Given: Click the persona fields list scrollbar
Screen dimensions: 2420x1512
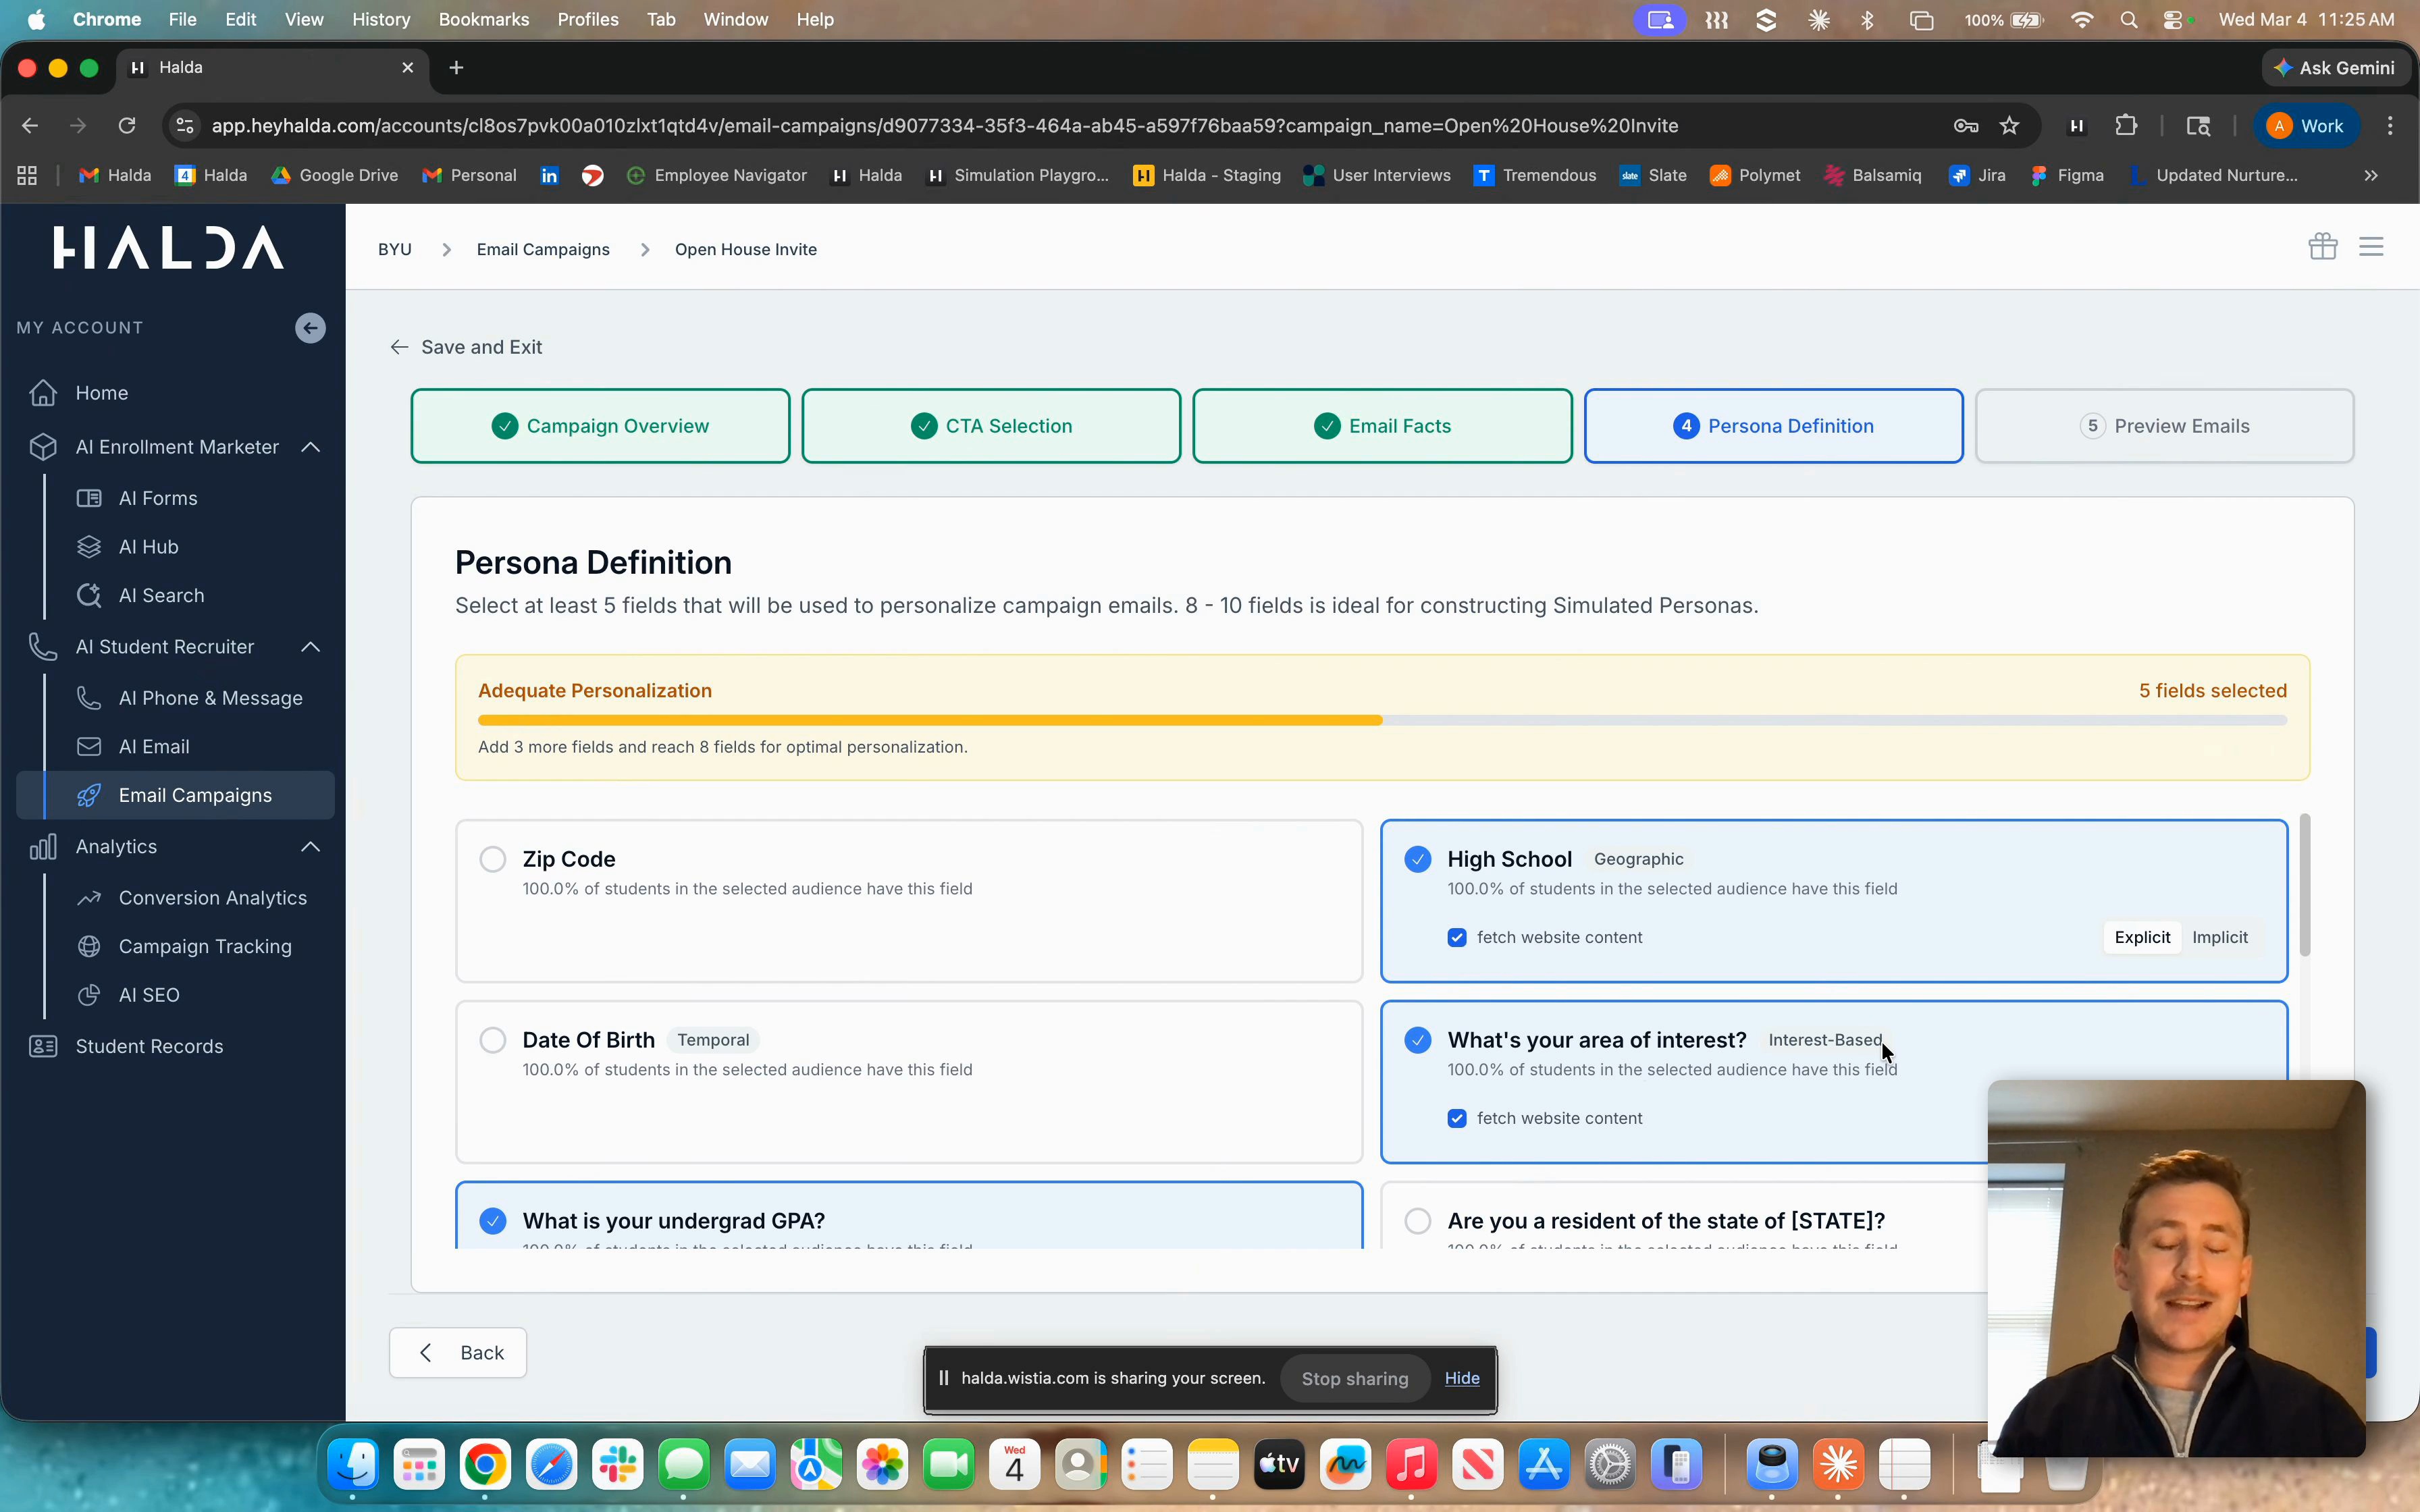Looking at the screenshot, I should (x=2304, y=885).
